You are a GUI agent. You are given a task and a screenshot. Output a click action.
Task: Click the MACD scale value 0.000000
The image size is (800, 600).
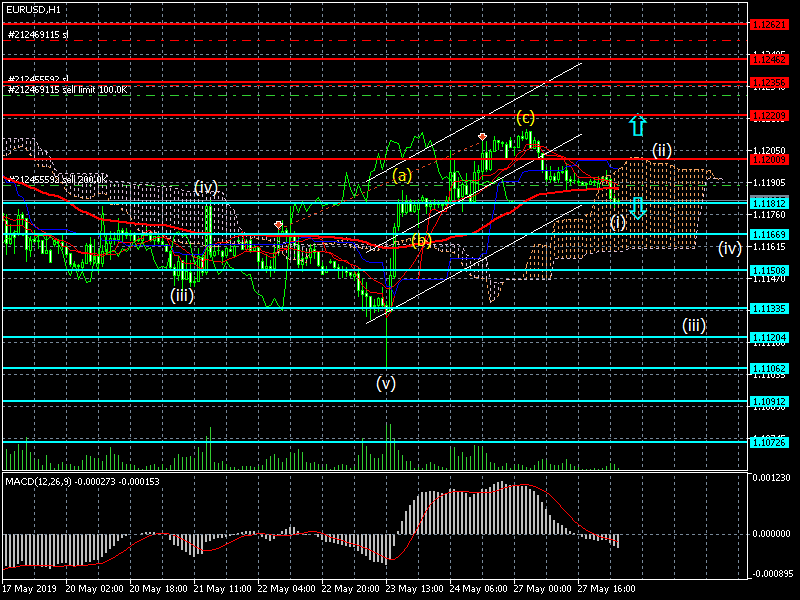771,534
